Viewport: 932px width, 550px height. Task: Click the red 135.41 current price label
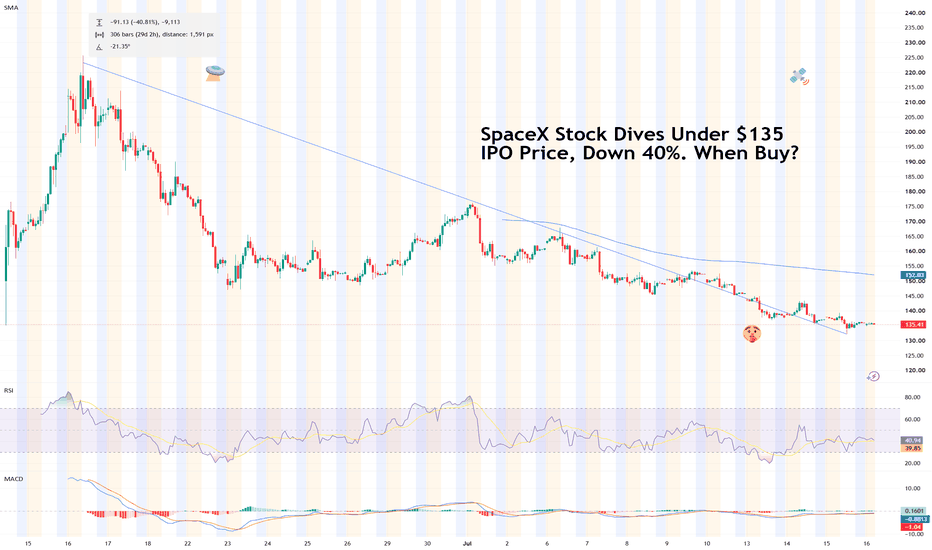point(914,325)
